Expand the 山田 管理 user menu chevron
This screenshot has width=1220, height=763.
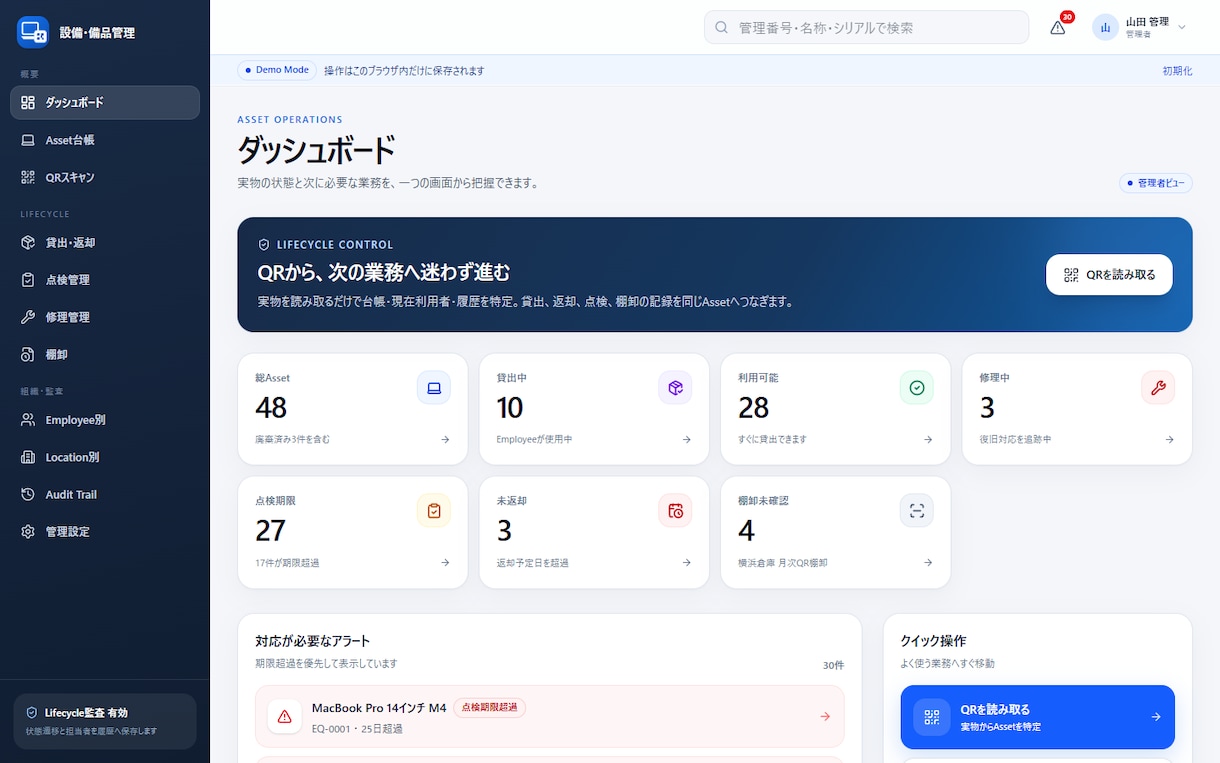(1182, 27)
